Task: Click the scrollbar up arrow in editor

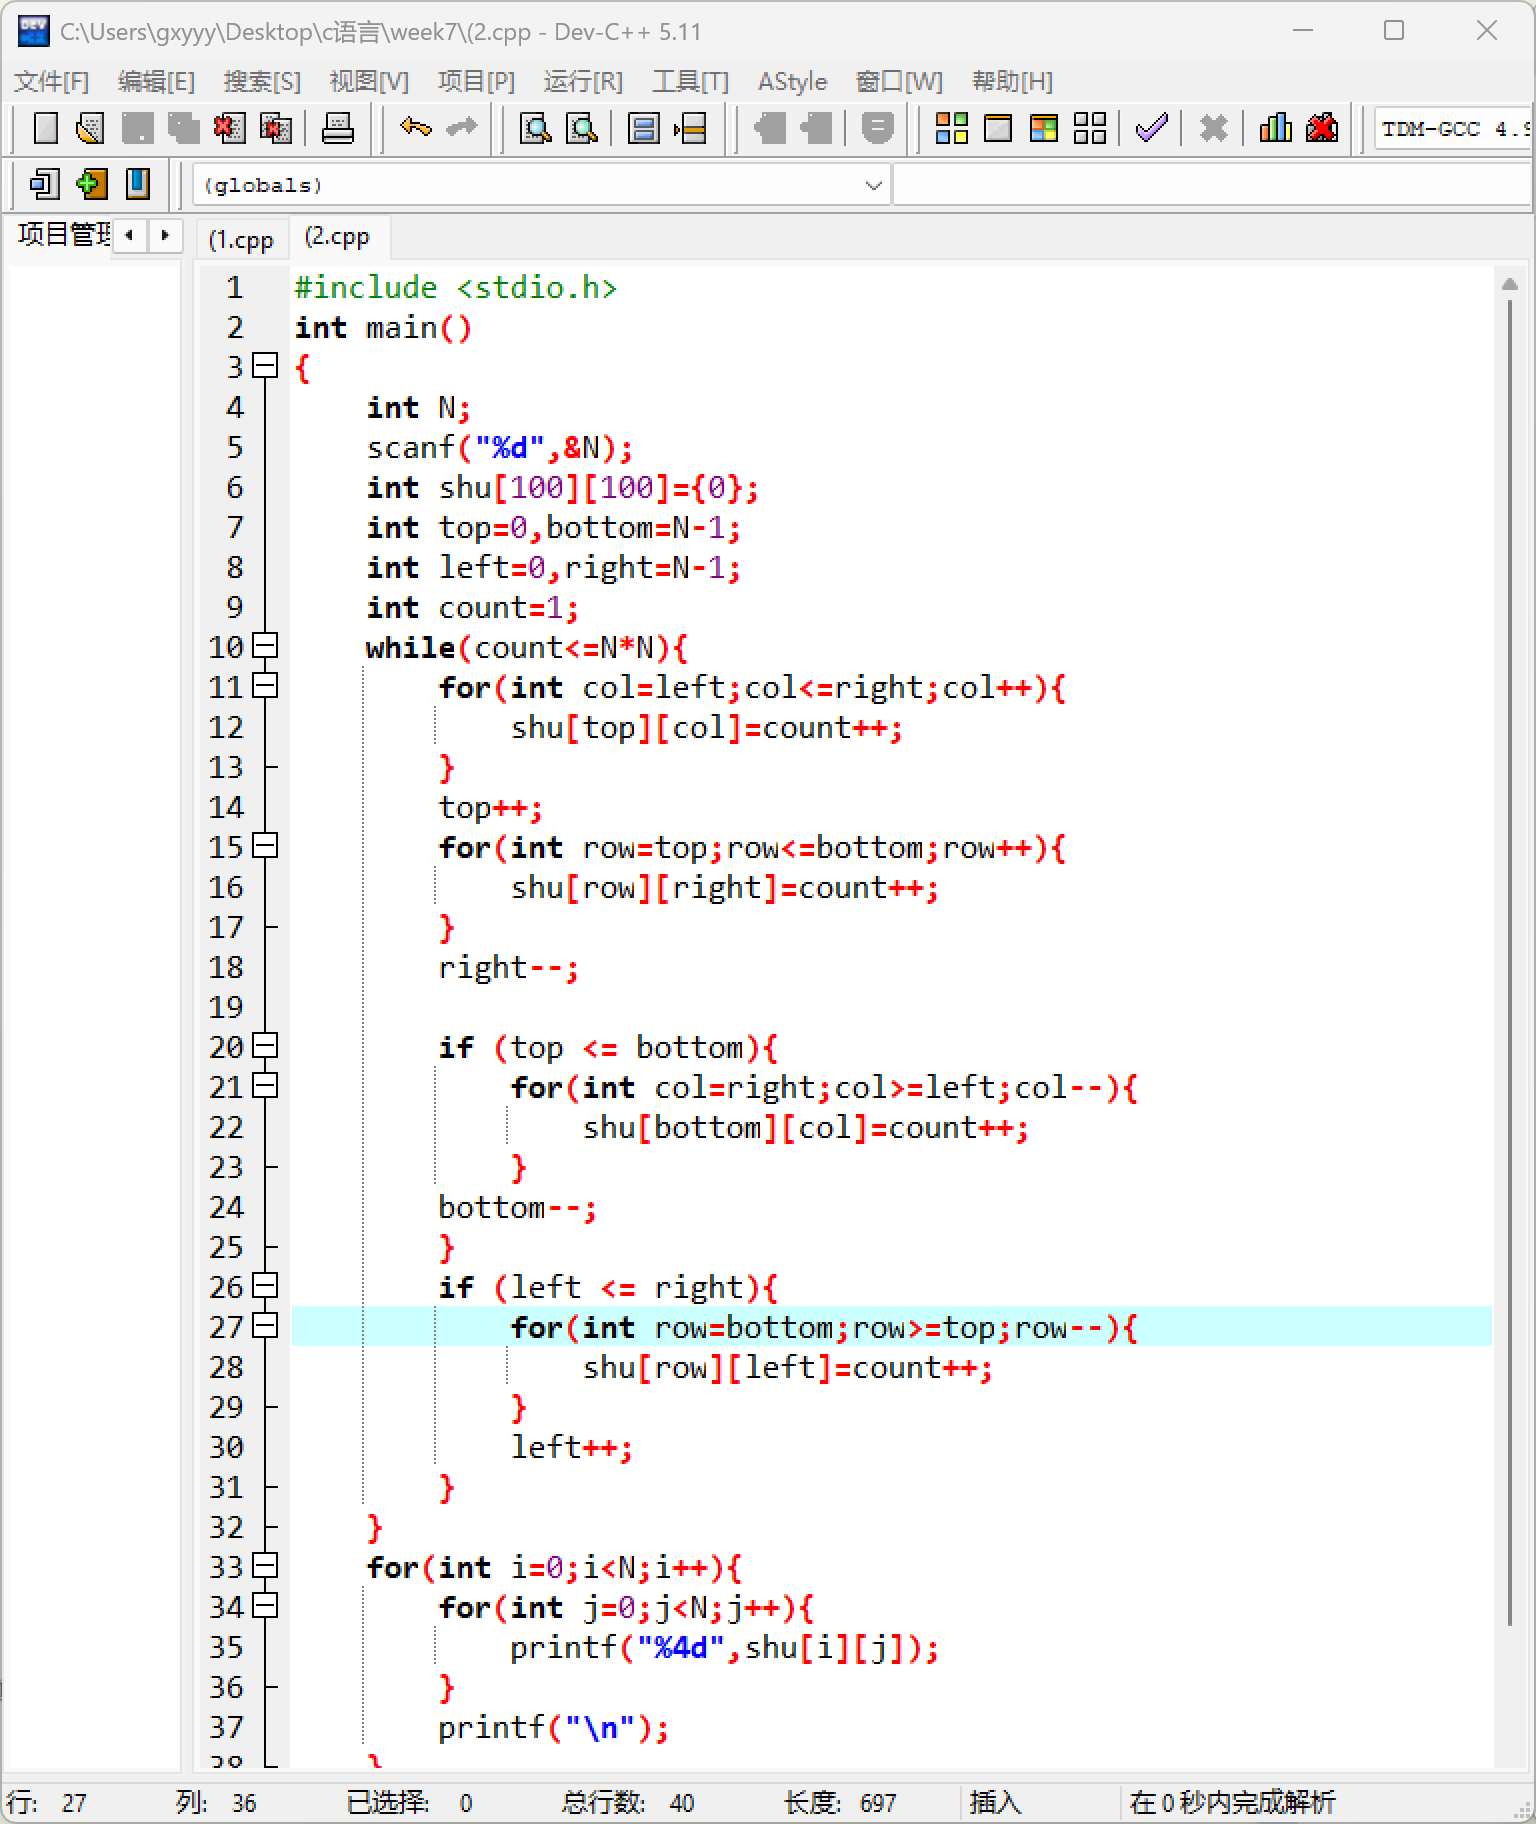Action: pos(1510,285)
